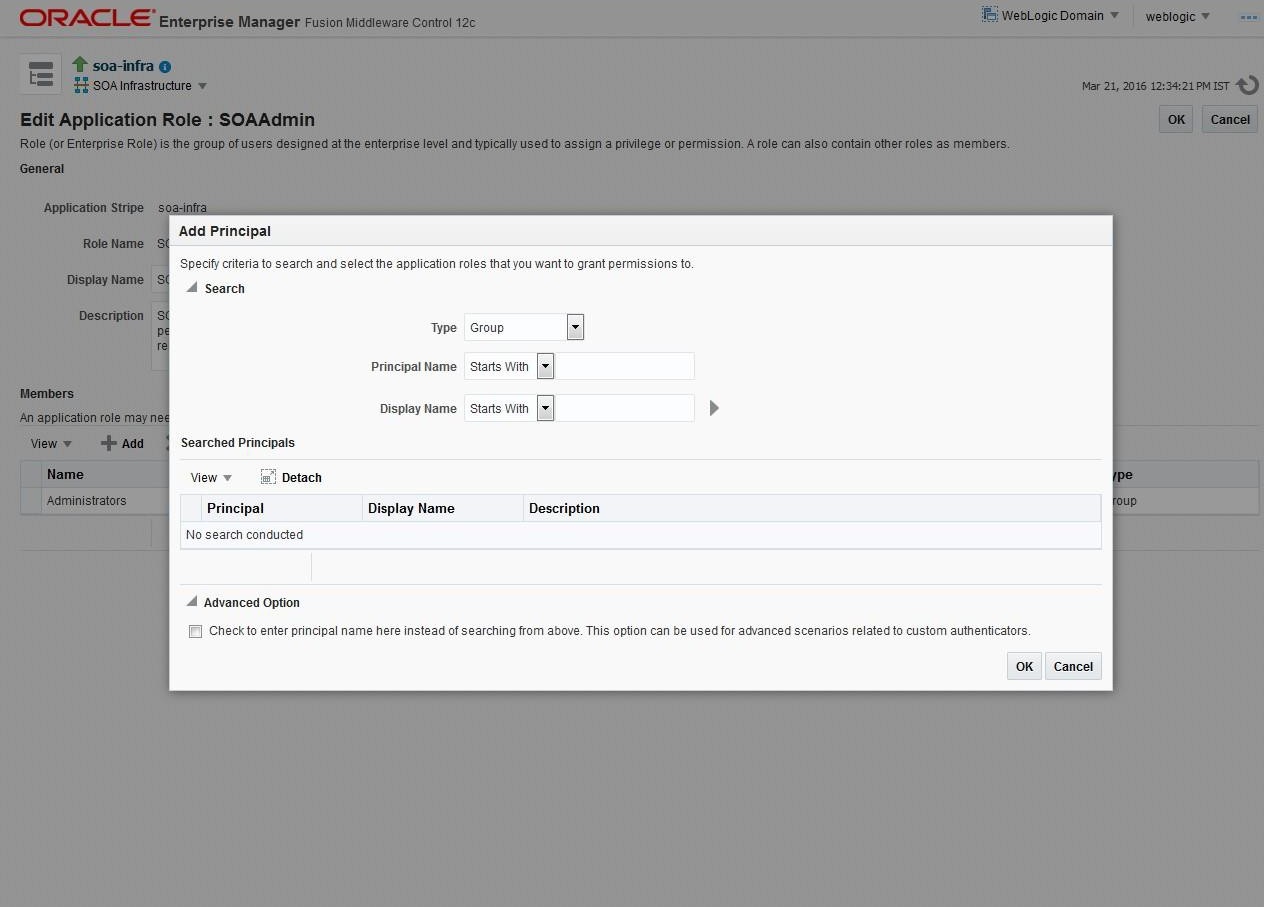This screenshot has height=907, width=1264.
Task: Open View menu in Searched Principals
Action: 211,478
